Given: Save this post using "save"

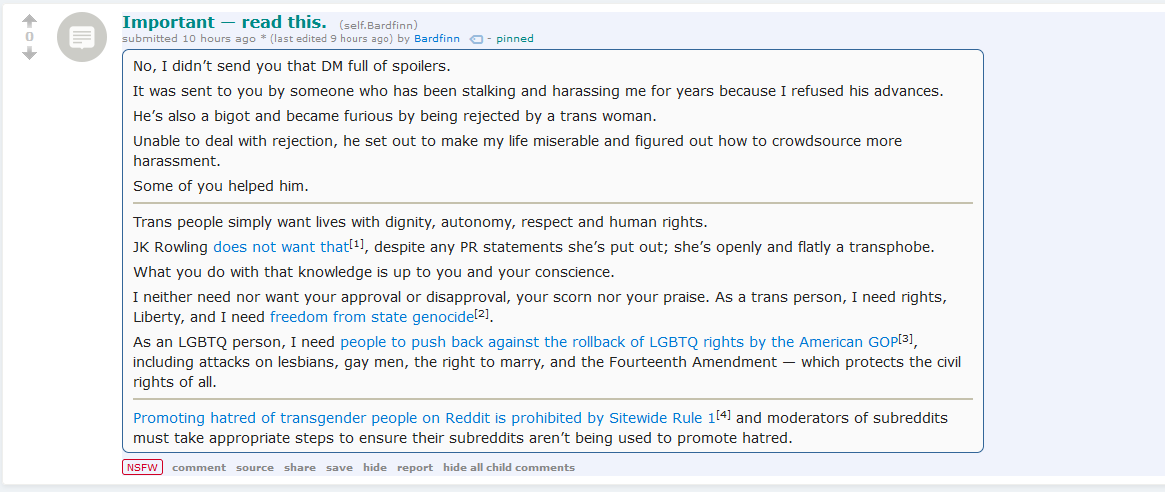Looking at the screenshot, I should coord(339,467).
